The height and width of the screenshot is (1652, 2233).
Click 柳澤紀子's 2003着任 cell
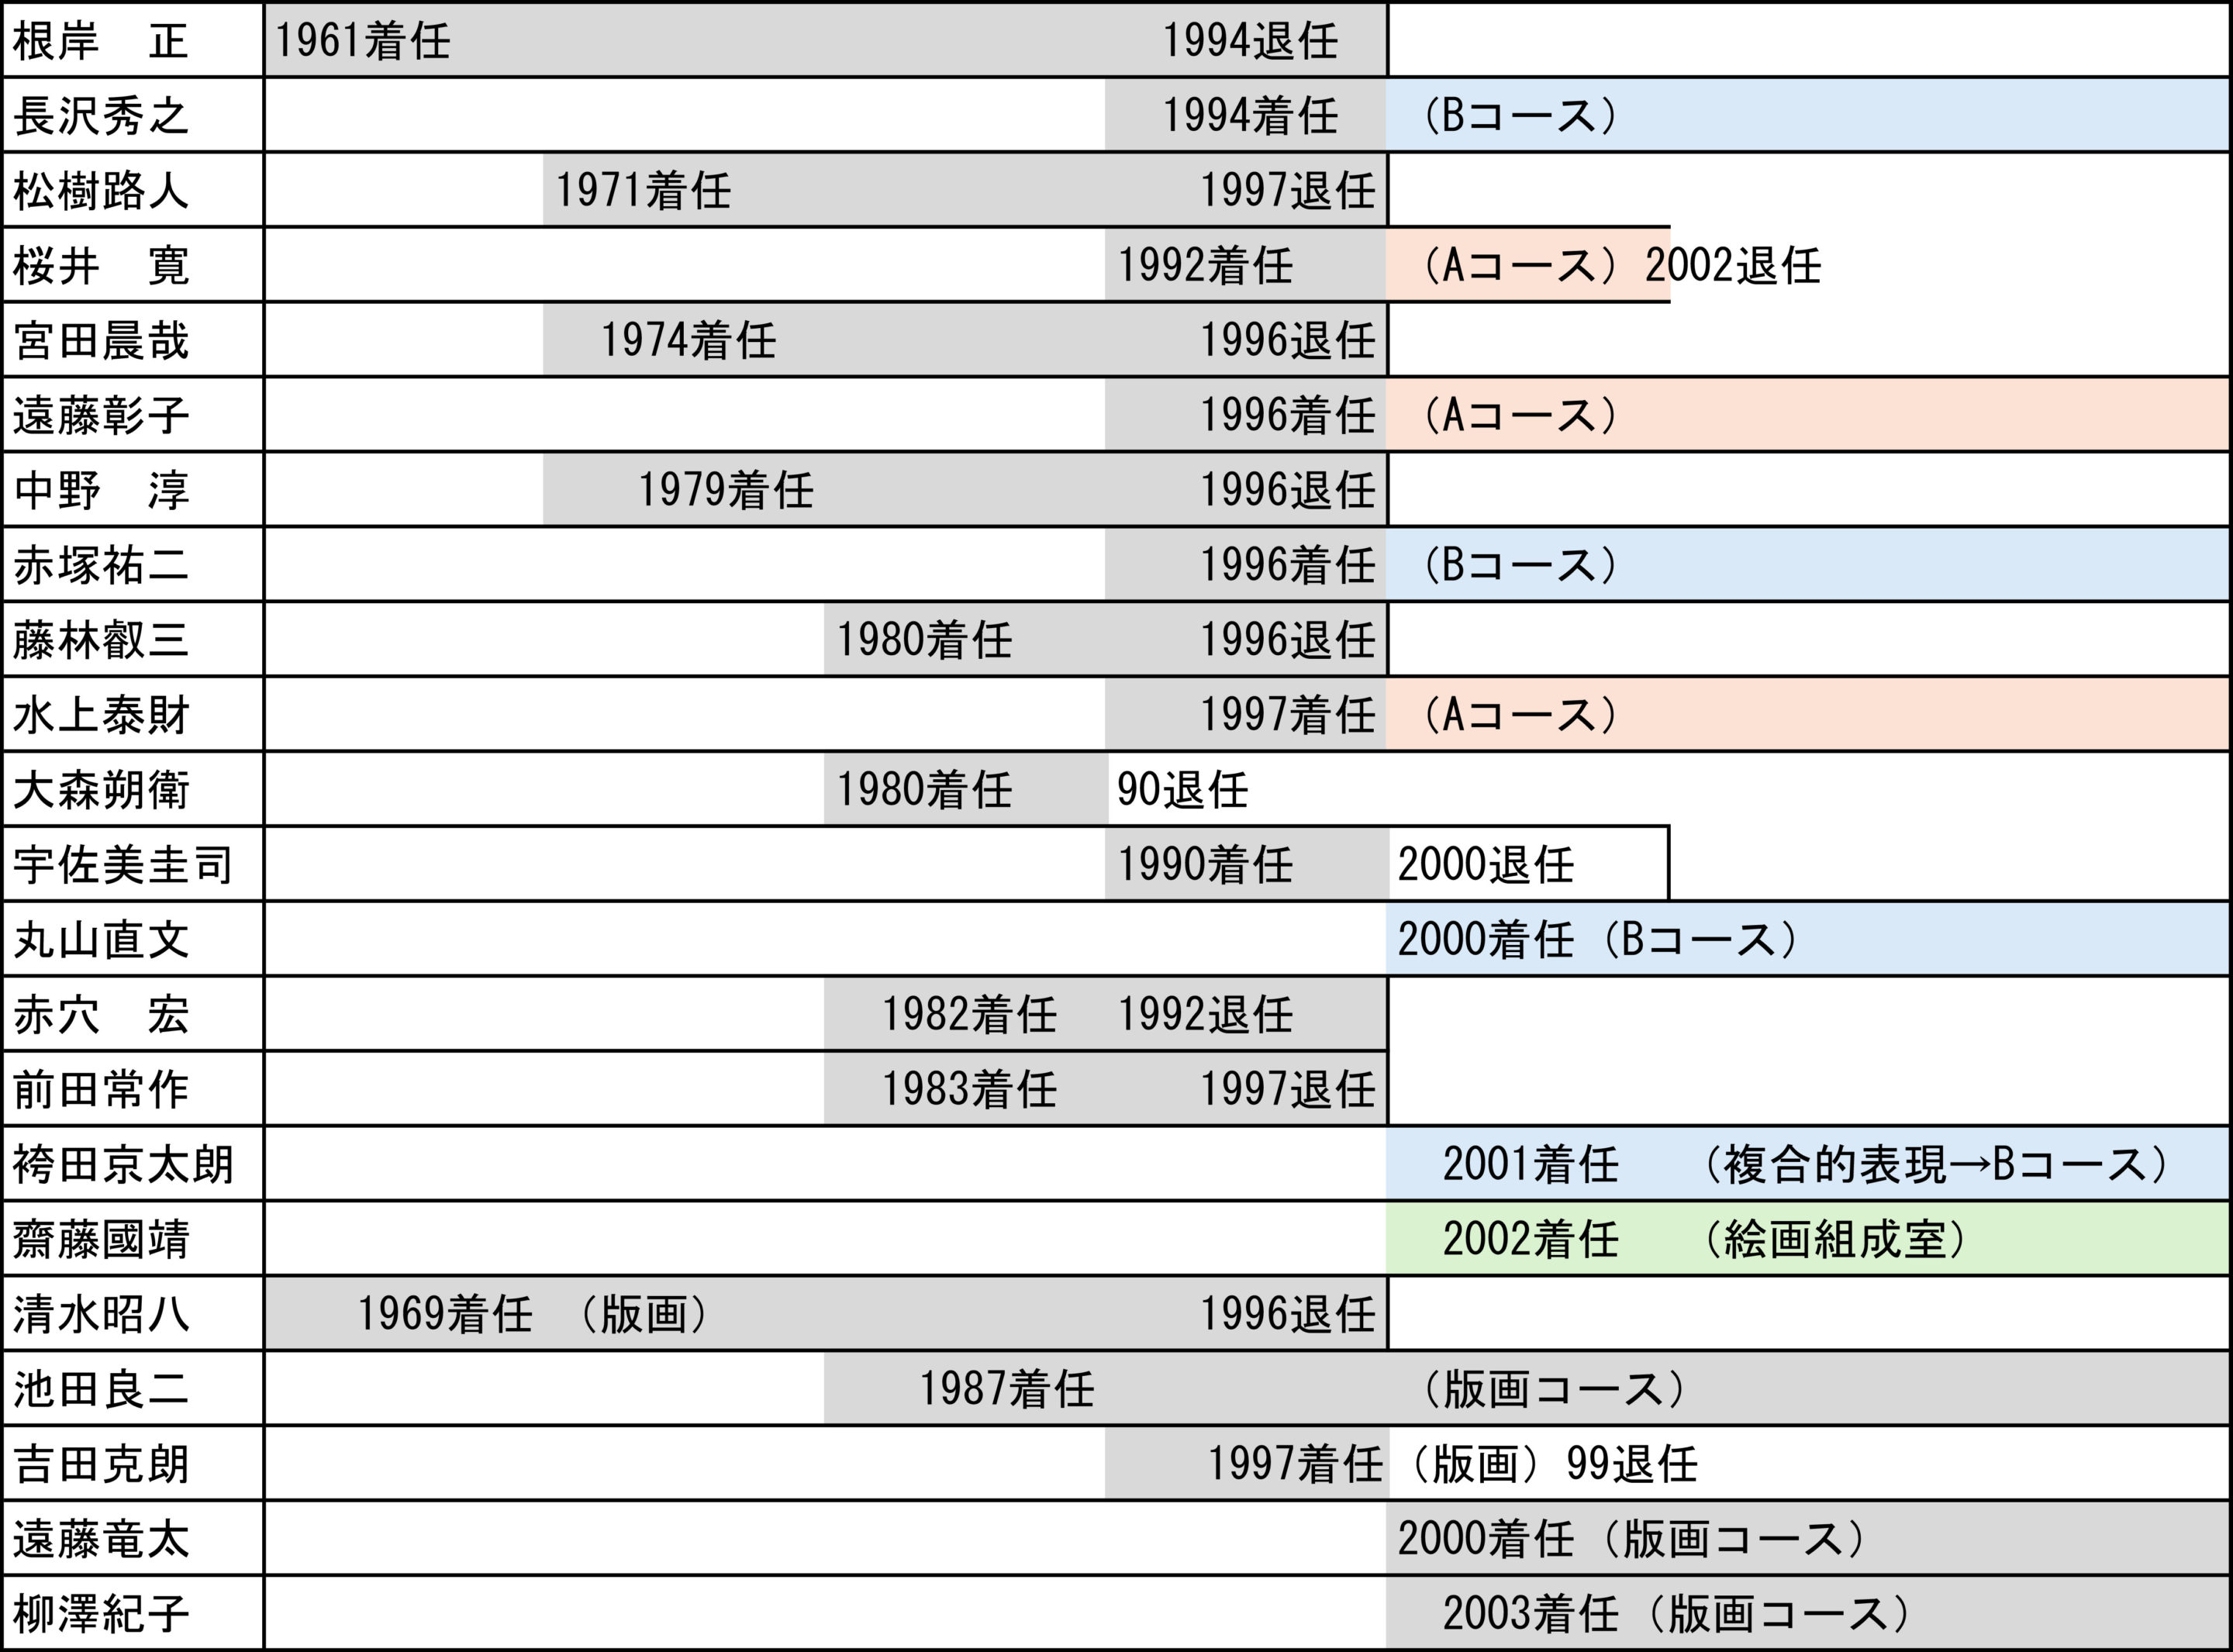click(1530, 1614)
